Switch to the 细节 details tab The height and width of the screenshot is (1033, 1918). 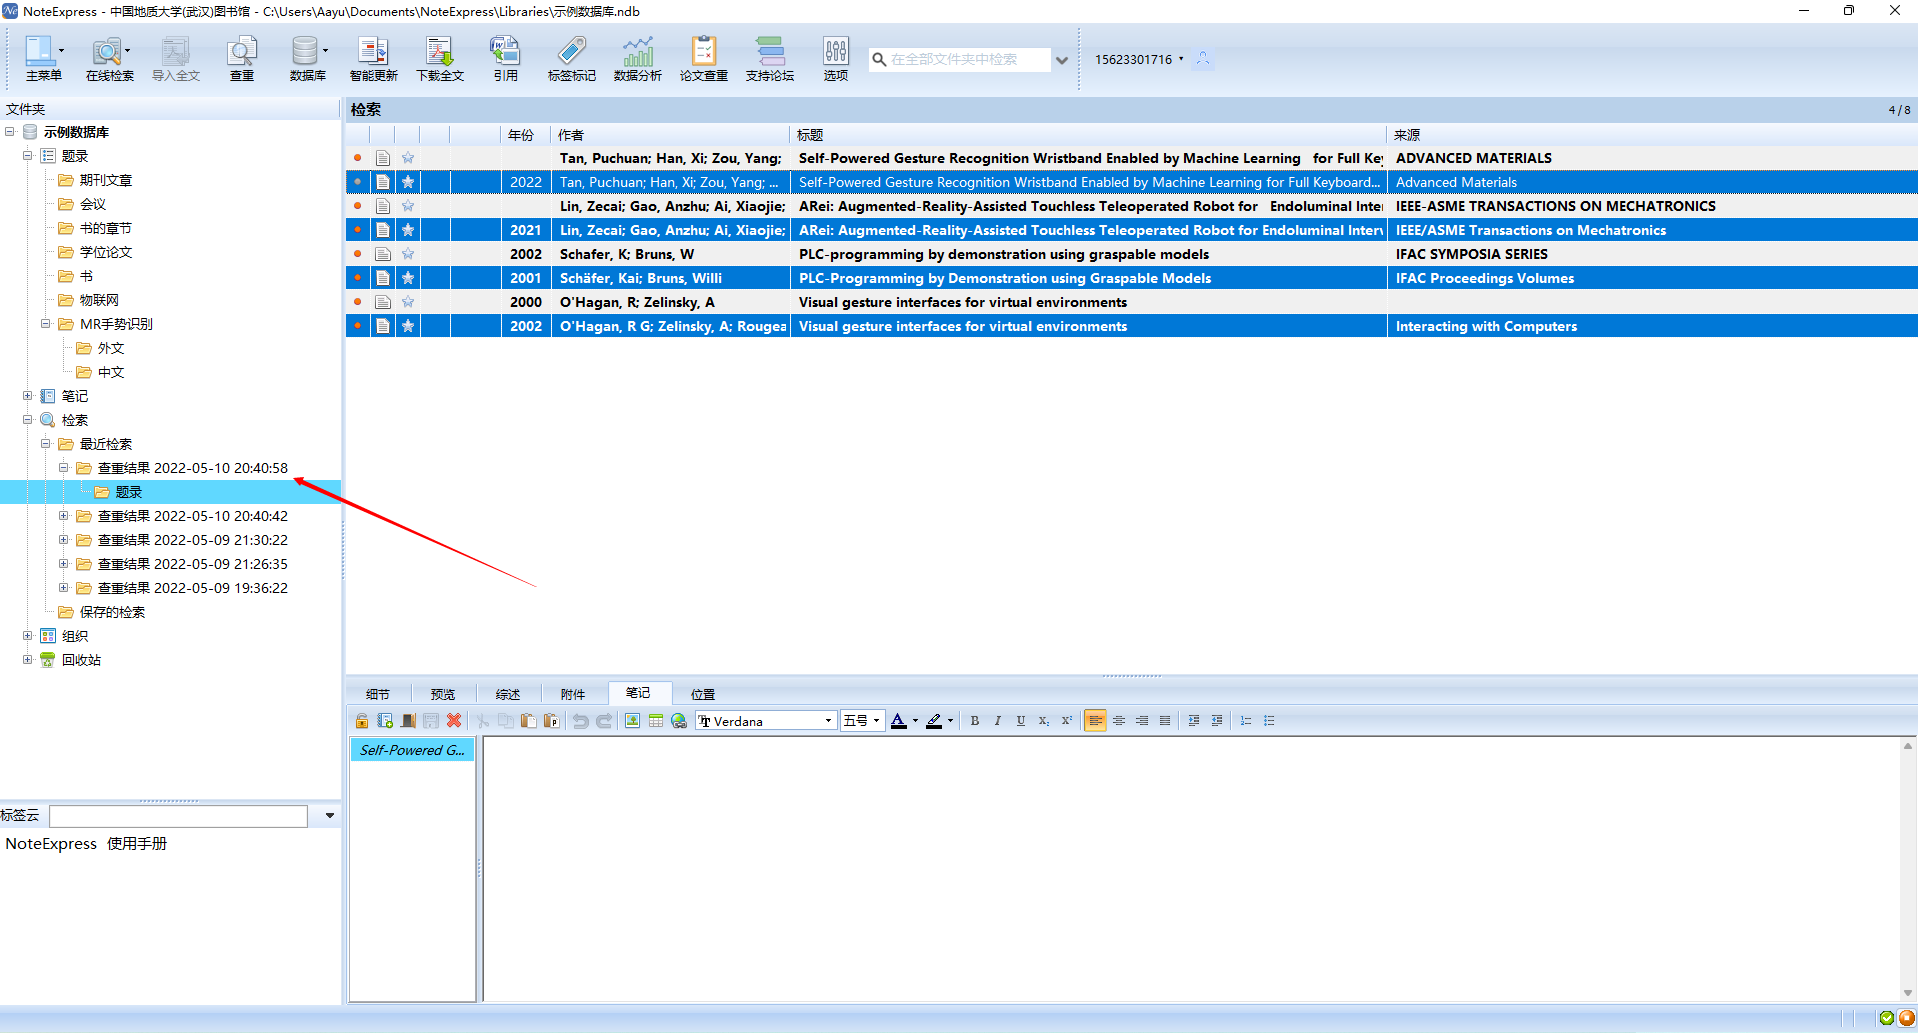tap(377, 694)
